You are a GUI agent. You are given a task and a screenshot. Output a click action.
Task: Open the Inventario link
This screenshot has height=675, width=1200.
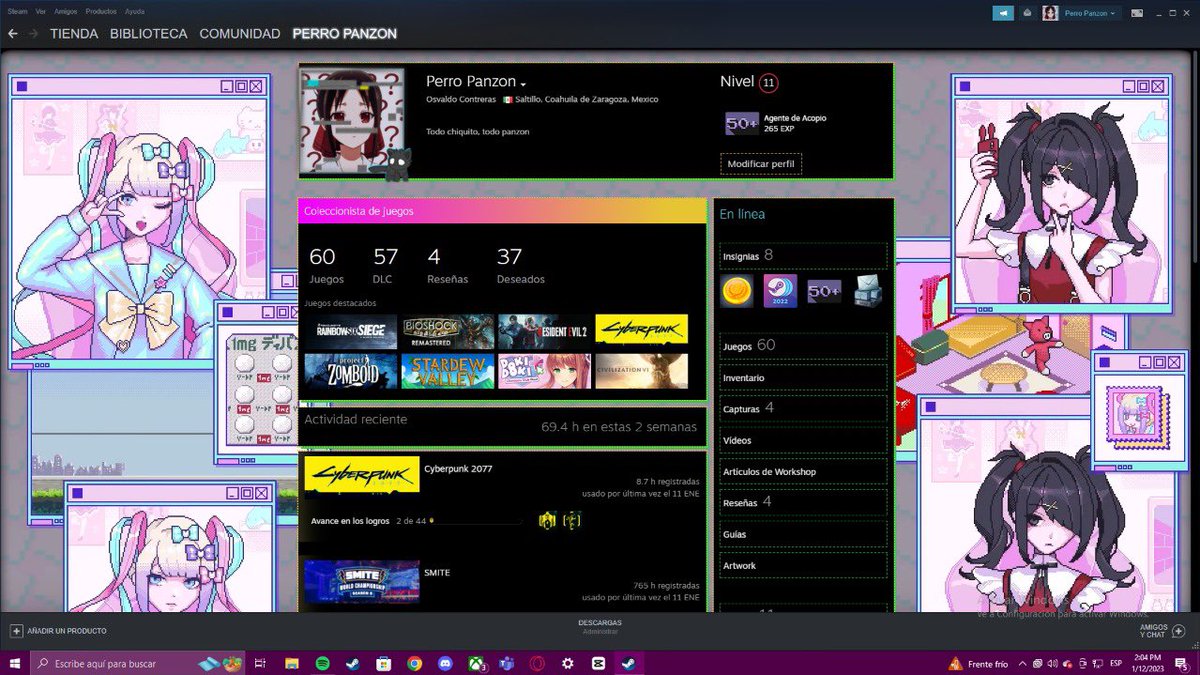point(803,378)
